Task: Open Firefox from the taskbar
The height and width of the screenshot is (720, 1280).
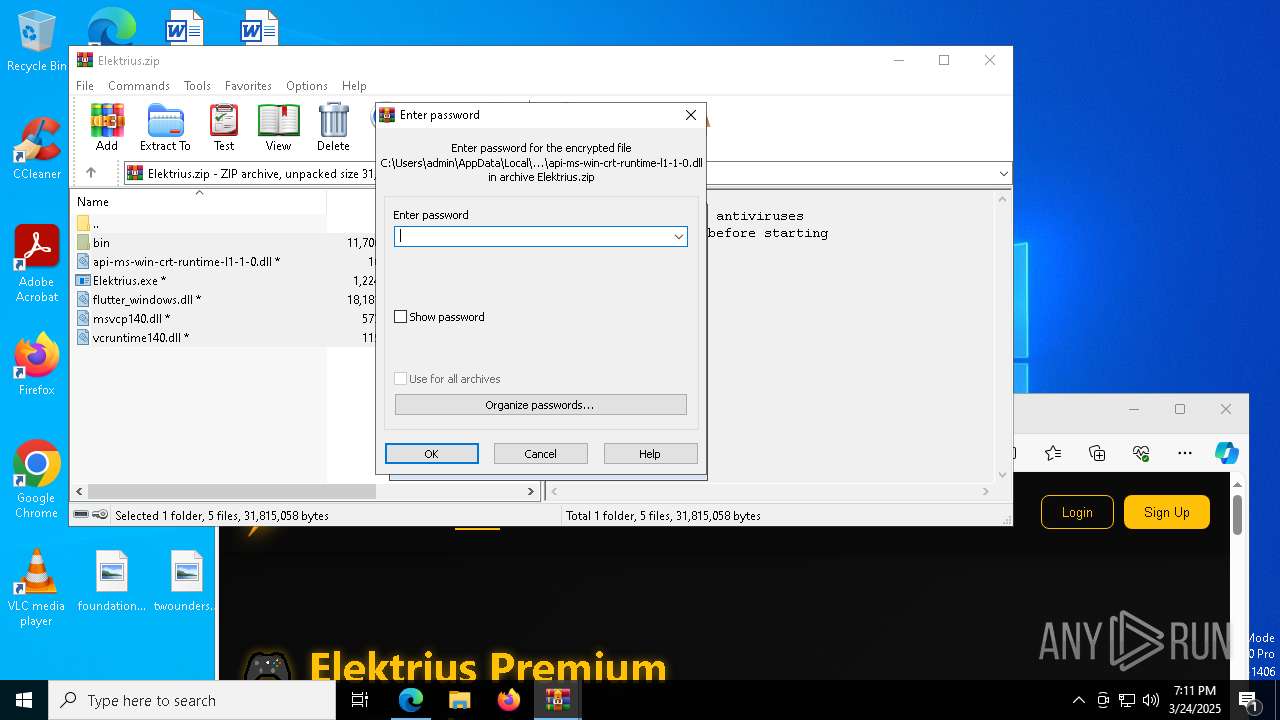Action: tap(508, 700)
